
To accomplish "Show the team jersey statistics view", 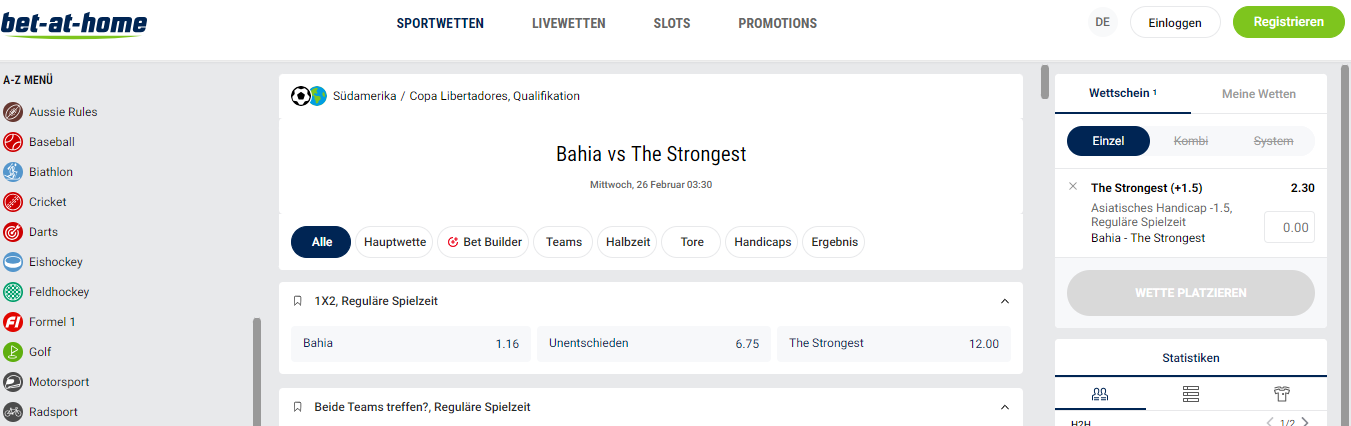I will (x=1282, y=394).
